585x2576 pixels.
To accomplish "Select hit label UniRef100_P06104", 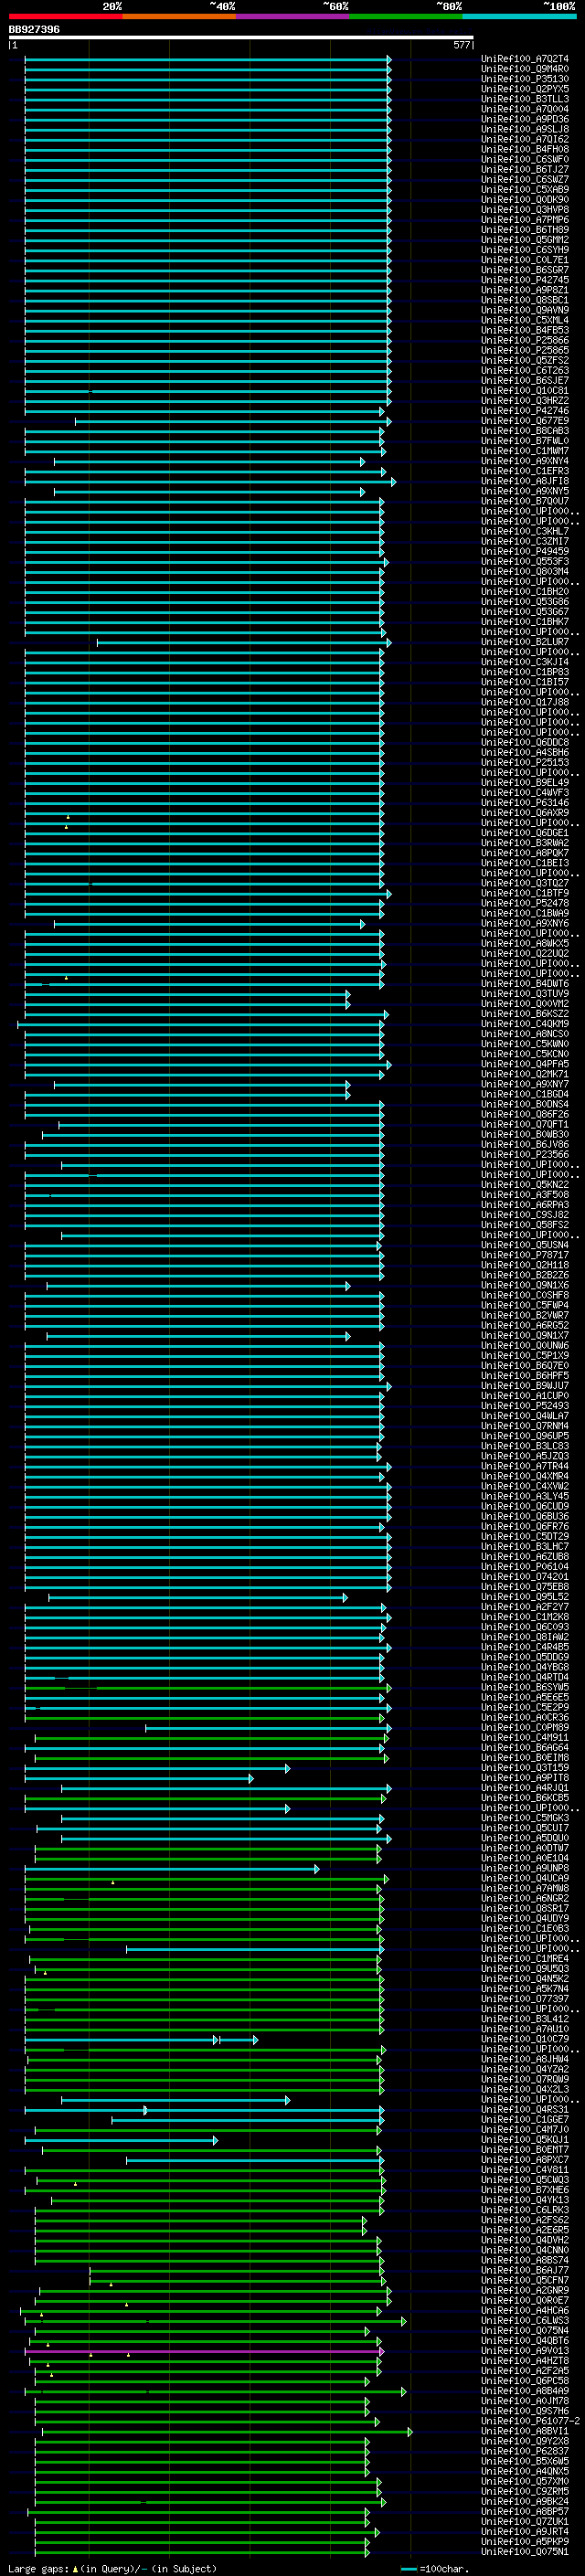I will coord(525,1567).
